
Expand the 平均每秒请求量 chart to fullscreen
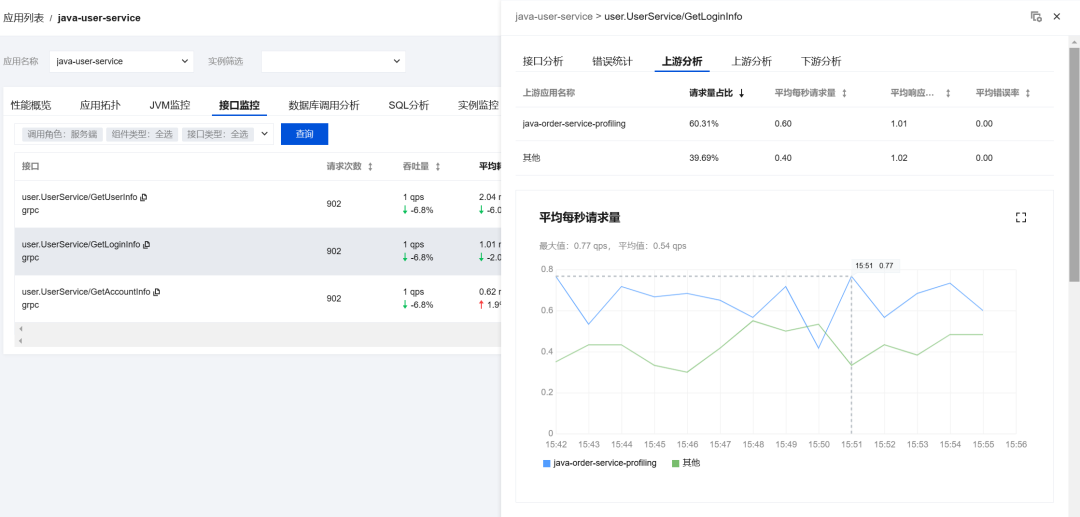[x=1021, y=218]
